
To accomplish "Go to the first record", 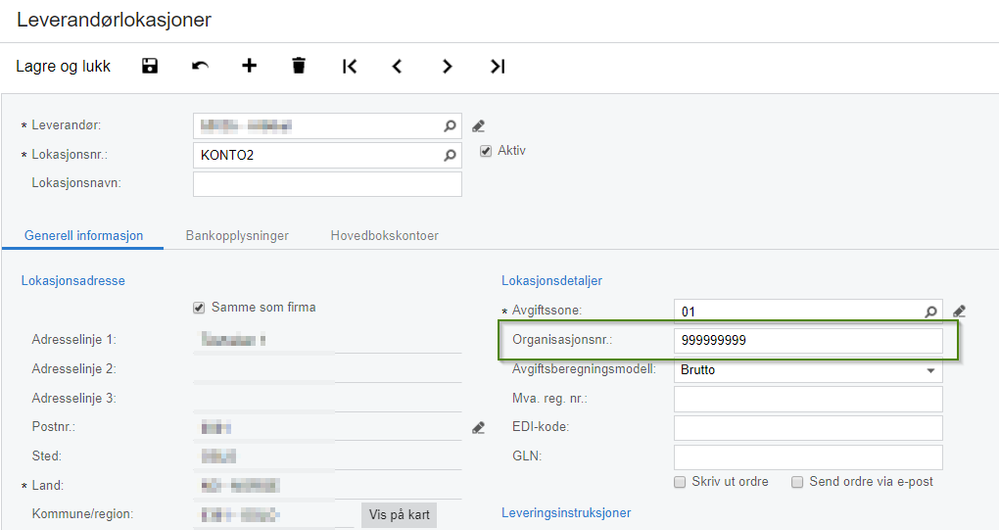I will pyautogui.click(x=349, y=66).
